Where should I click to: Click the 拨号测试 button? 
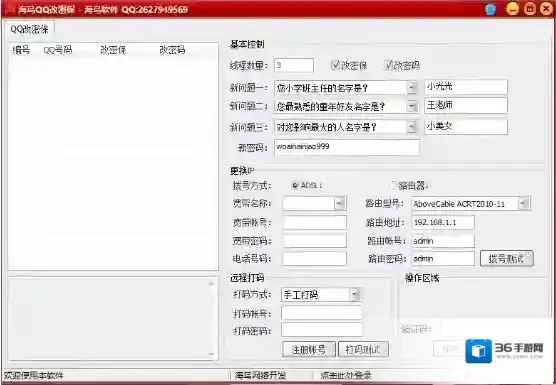506,258
